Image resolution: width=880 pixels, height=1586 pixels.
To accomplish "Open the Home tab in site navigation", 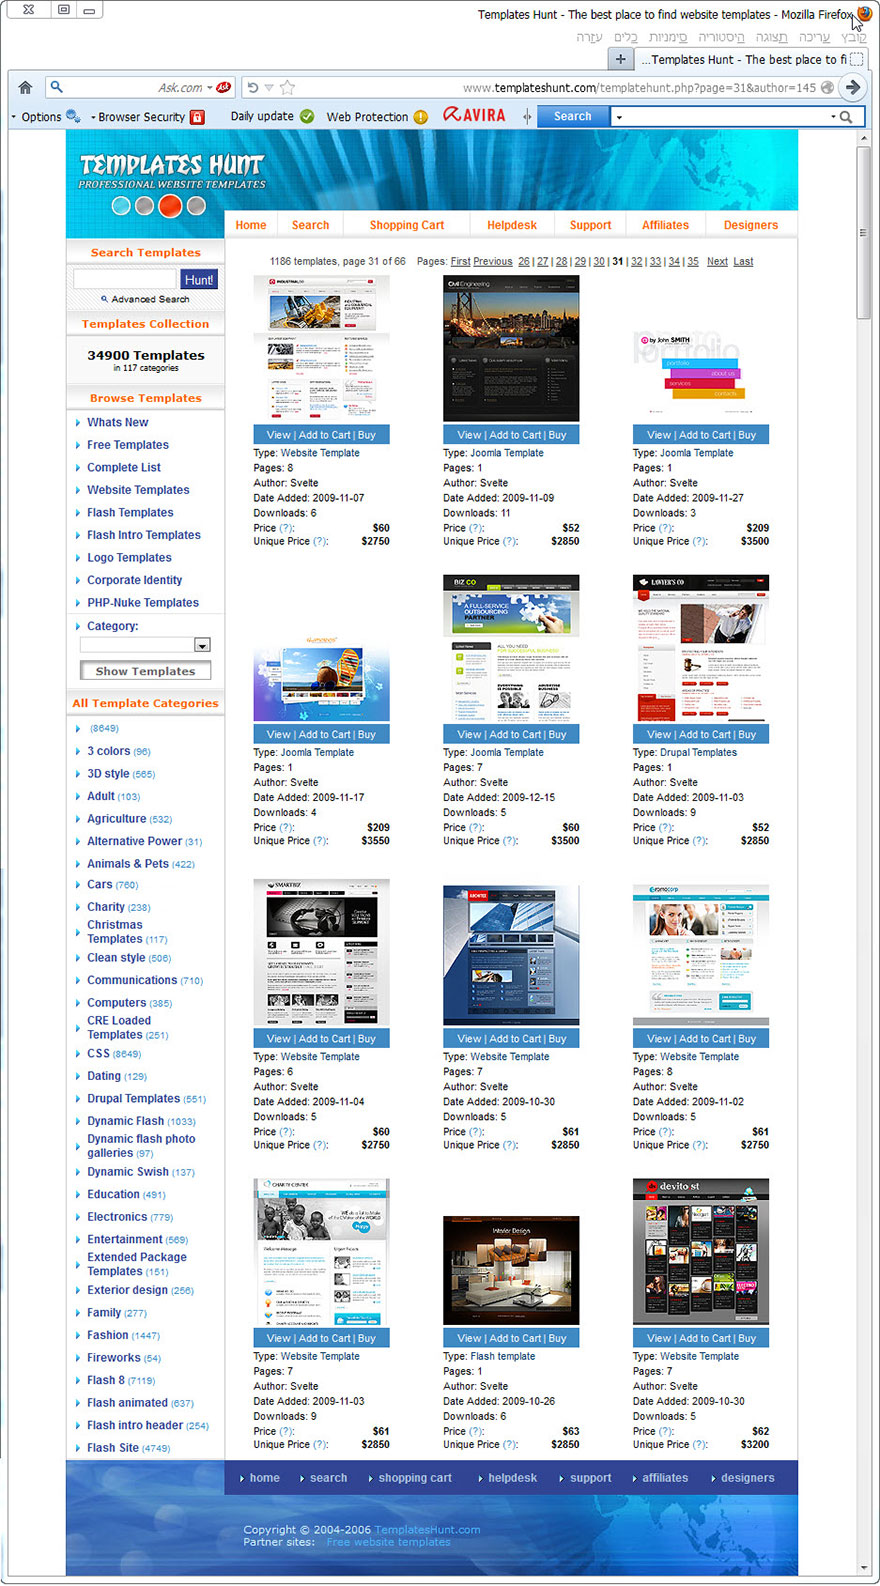I will 251,225.
